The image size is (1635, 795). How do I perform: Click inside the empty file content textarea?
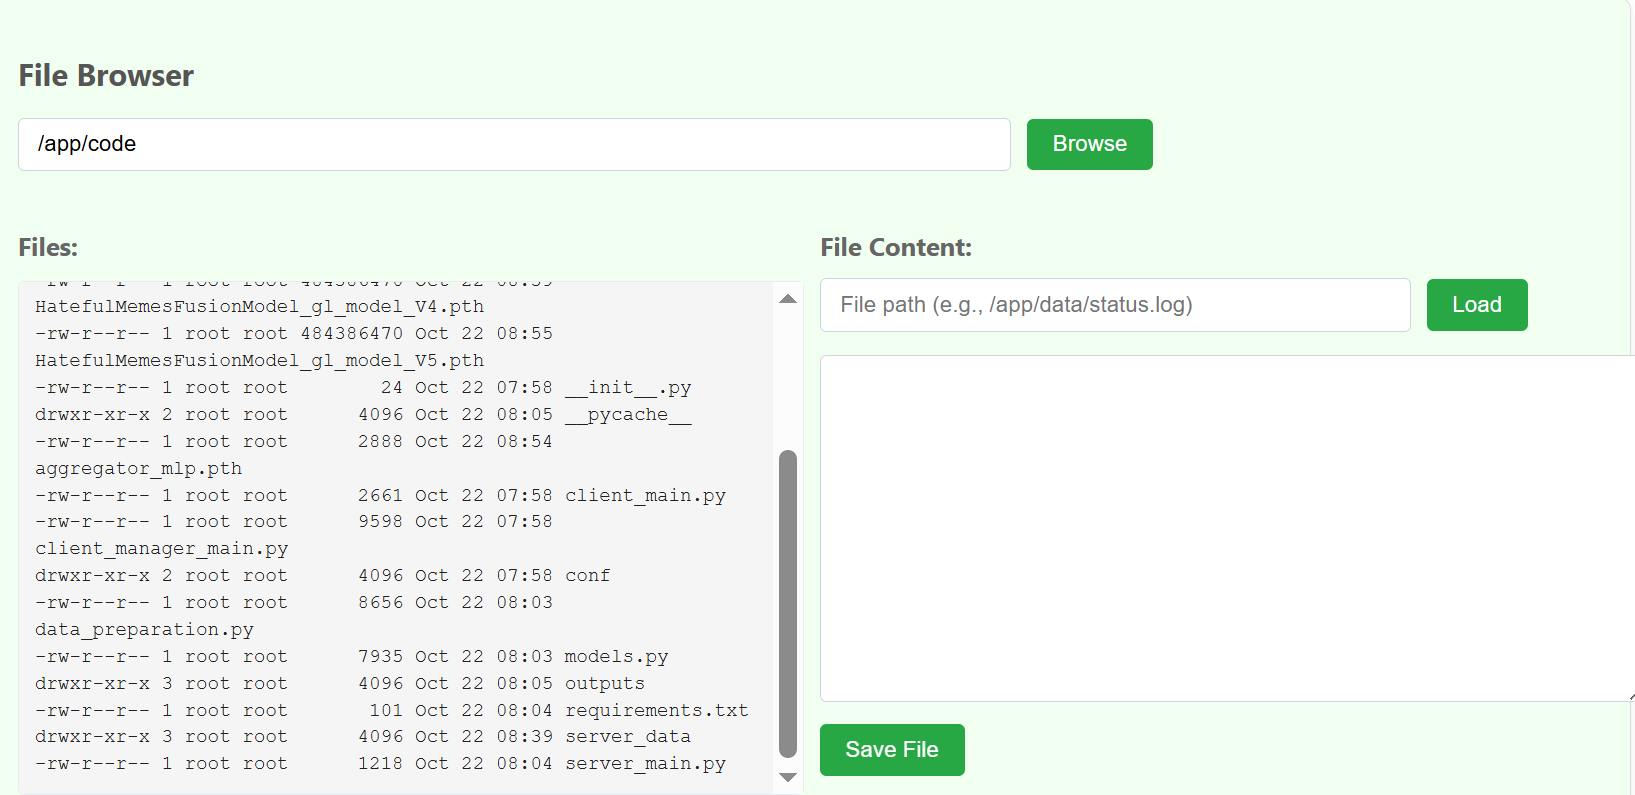click(x=1225, y=528)
